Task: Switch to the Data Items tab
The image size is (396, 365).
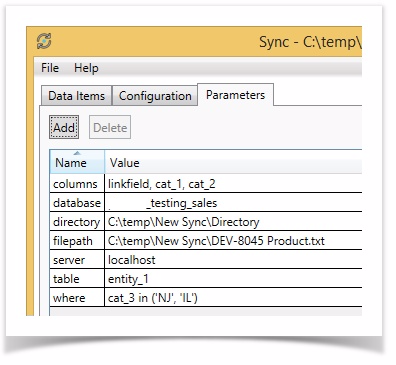Action: coord(76,96)
